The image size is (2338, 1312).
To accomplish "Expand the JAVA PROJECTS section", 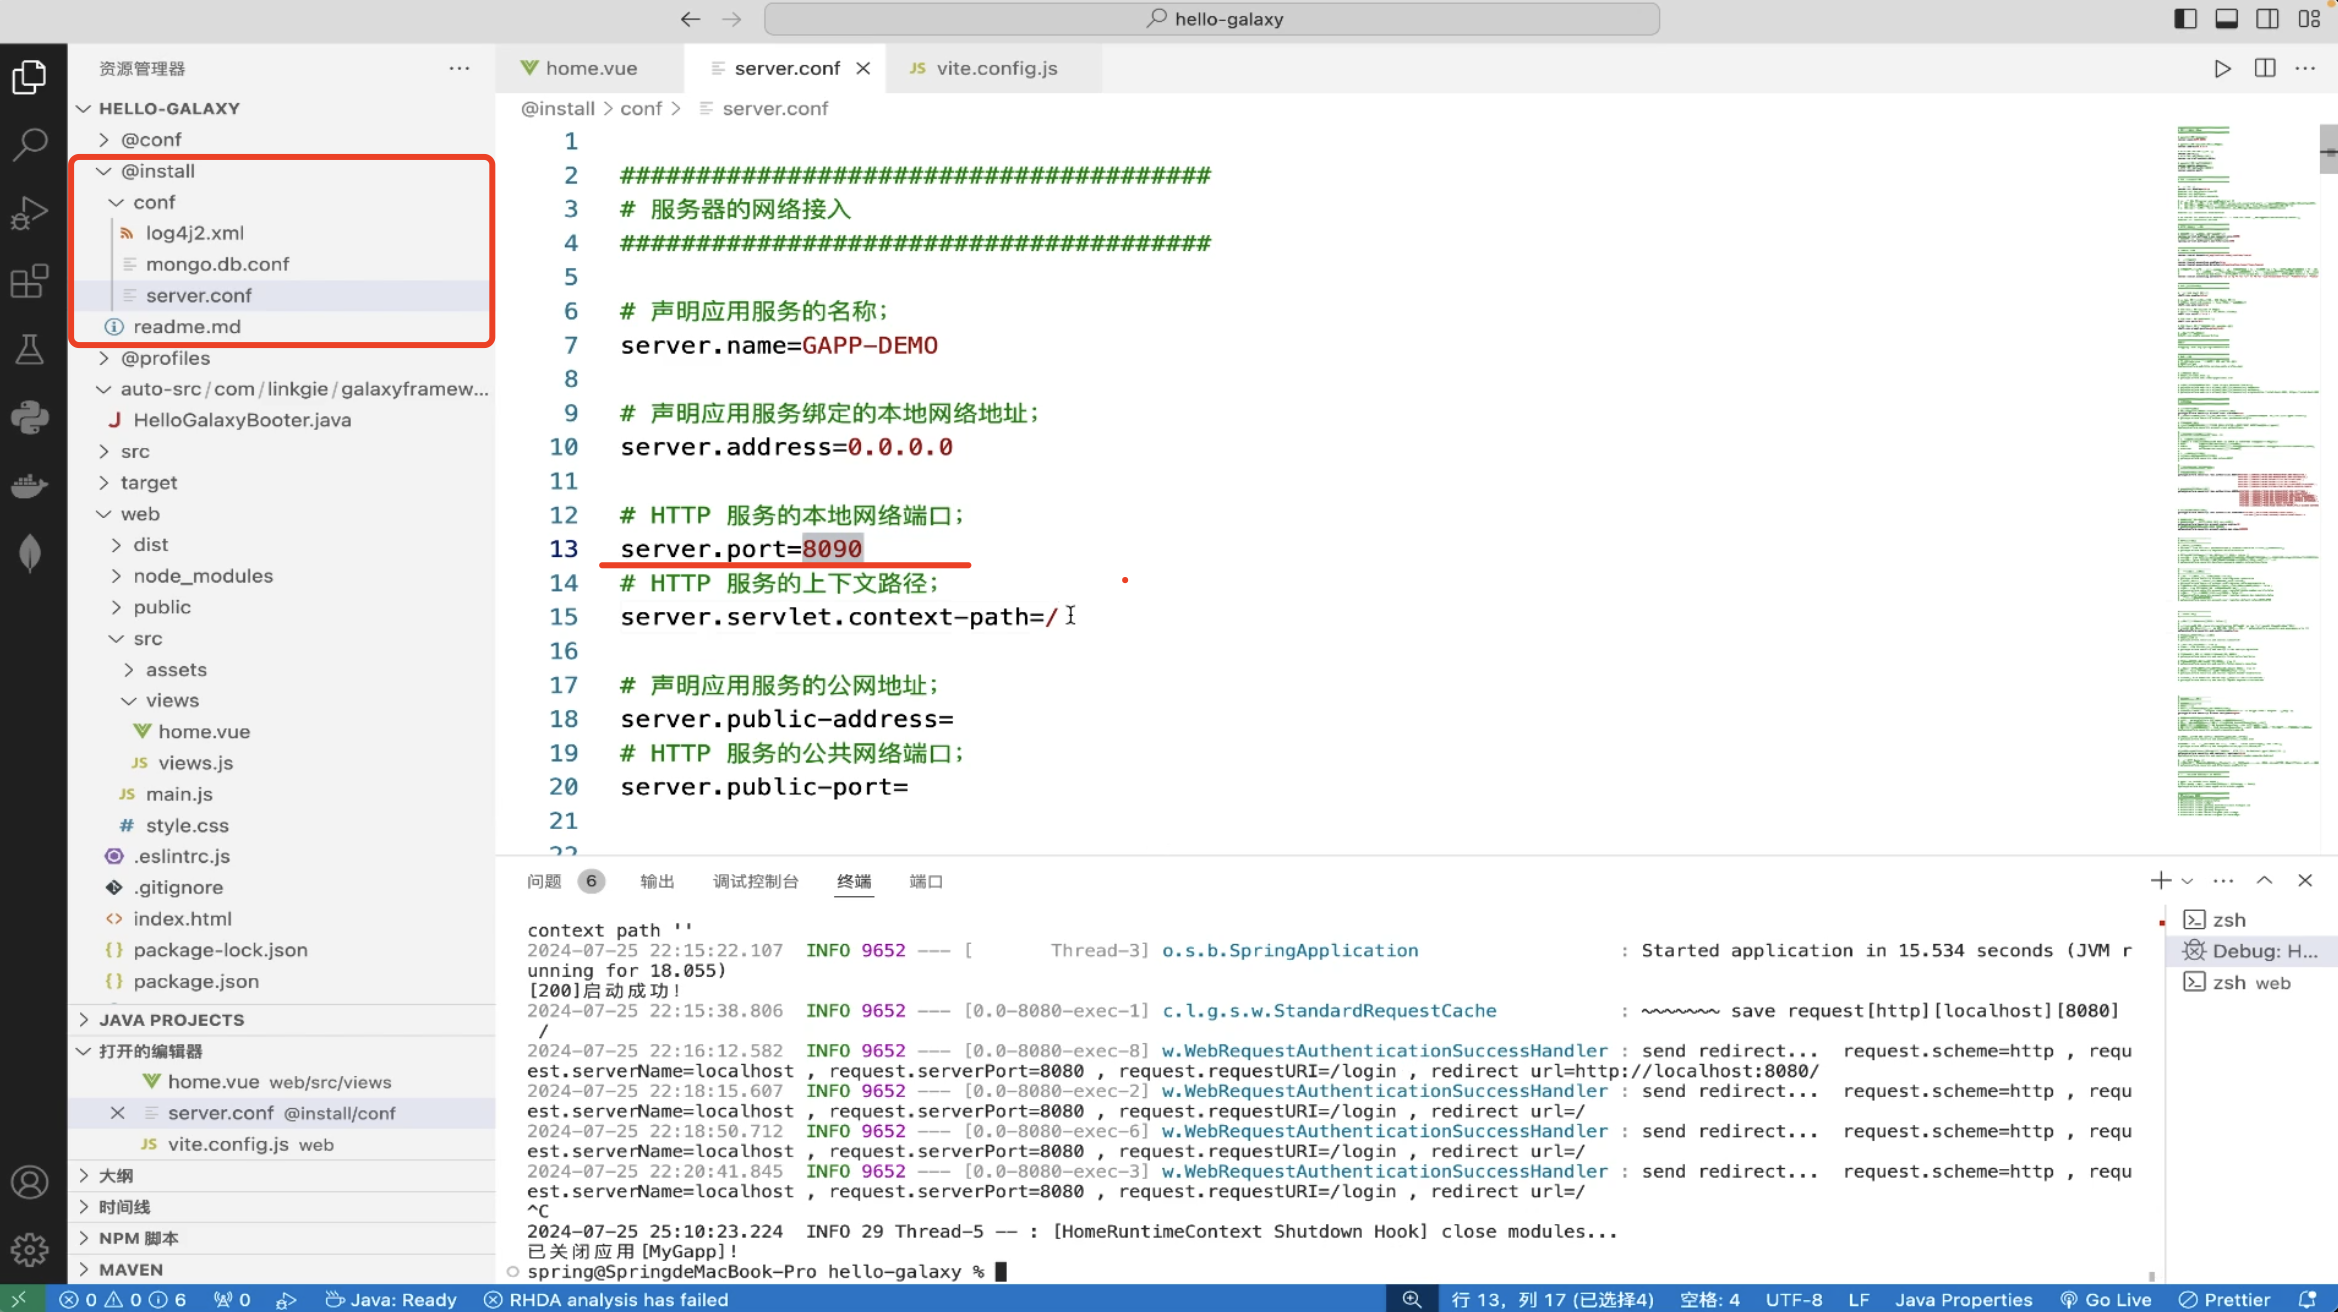I will [x=282, y=1020].
